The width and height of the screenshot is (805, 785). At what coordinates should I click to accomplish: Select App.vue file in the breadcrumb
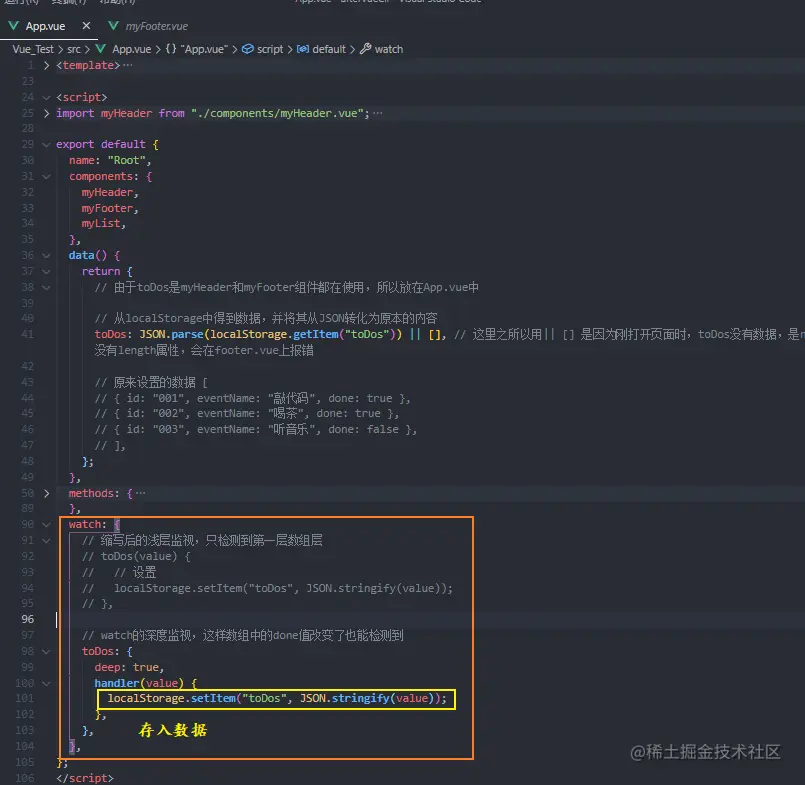click(x=131, y=49)
